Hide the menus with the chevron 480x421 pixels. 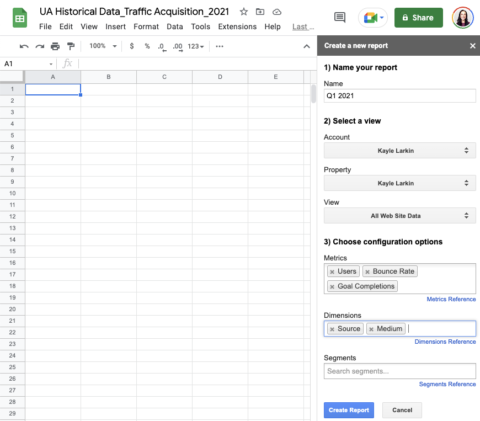(306, 46)
